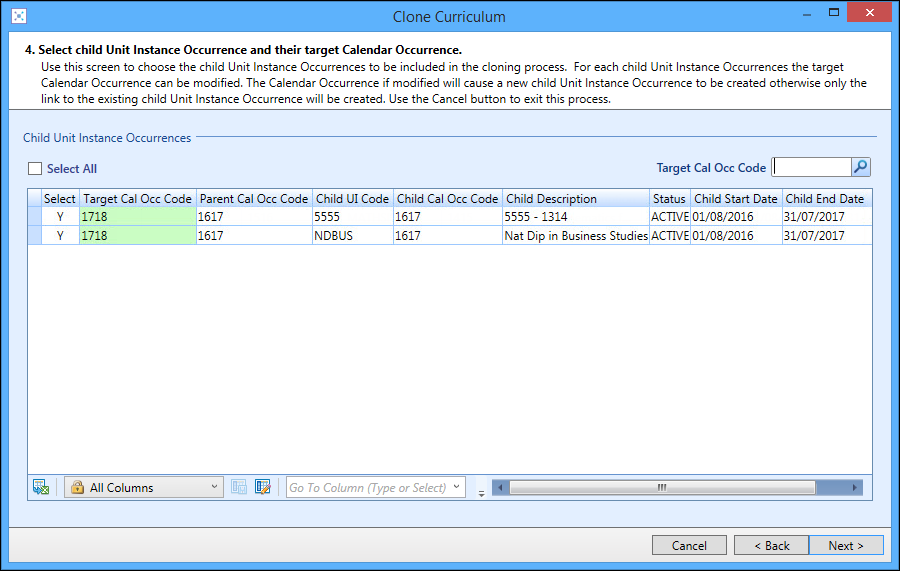Toggle the Select Y cell in the NDBUS row
Screen dimensions: 900x571
(x=60, y=235)
